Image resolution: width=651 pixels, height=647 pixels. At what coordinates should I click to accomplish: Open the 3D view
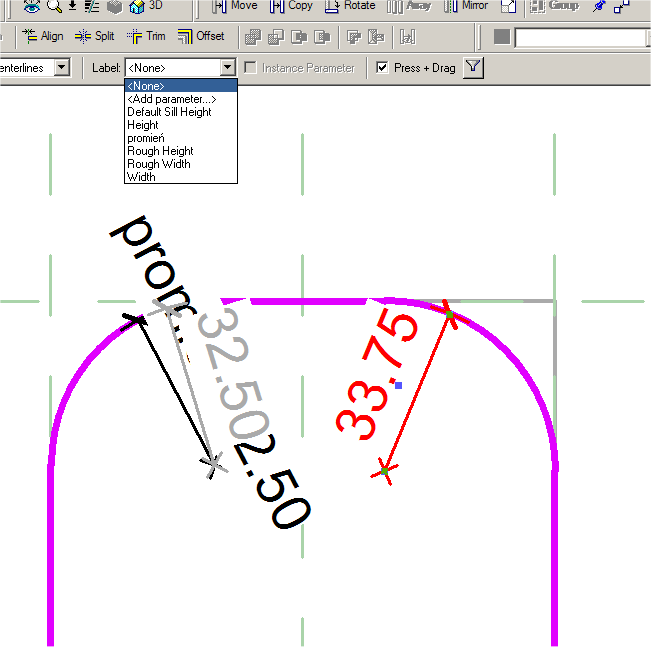[146, 6]
